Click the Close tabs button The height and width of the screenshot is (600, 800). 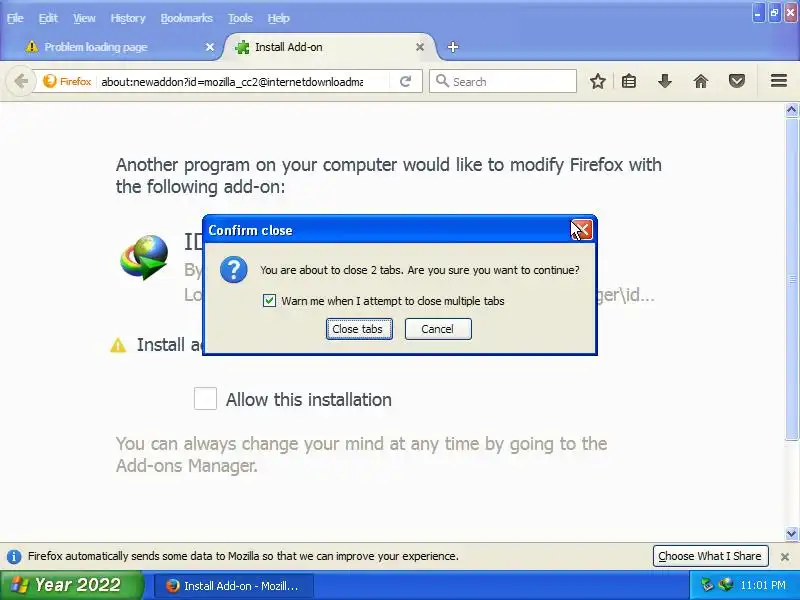point(359,329)
